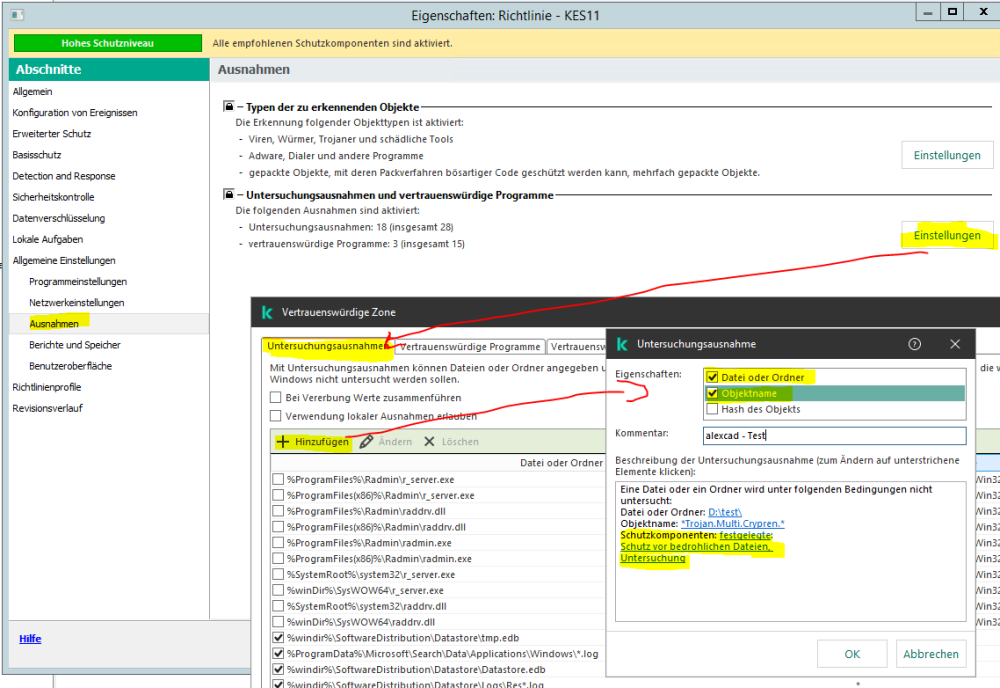This screenshot has width=1000, height=688.
Task: Select the %ProgramFiles(x86)%\Radmin\raddrv.dll row text
Action: coord(376,527)
